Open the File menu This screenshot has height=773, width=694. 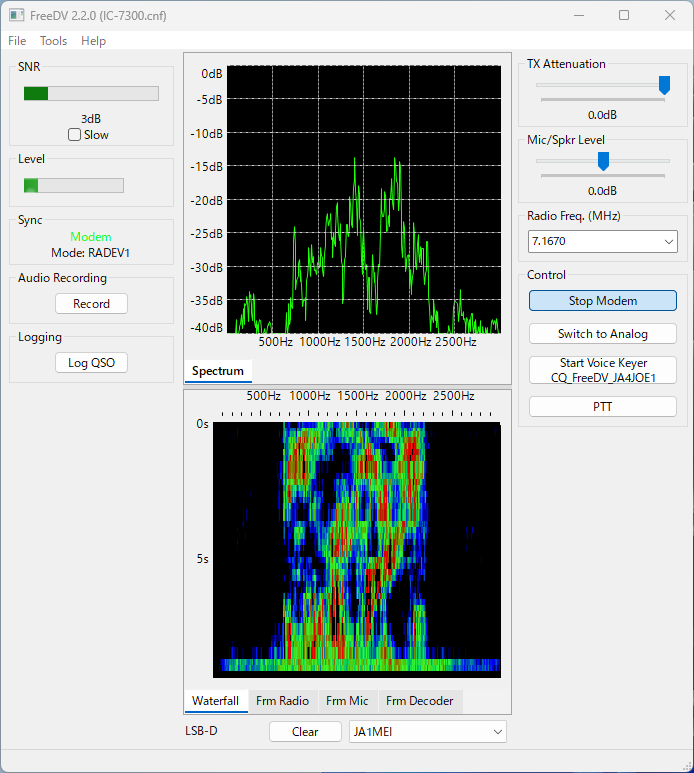click(x=17, y=41)
